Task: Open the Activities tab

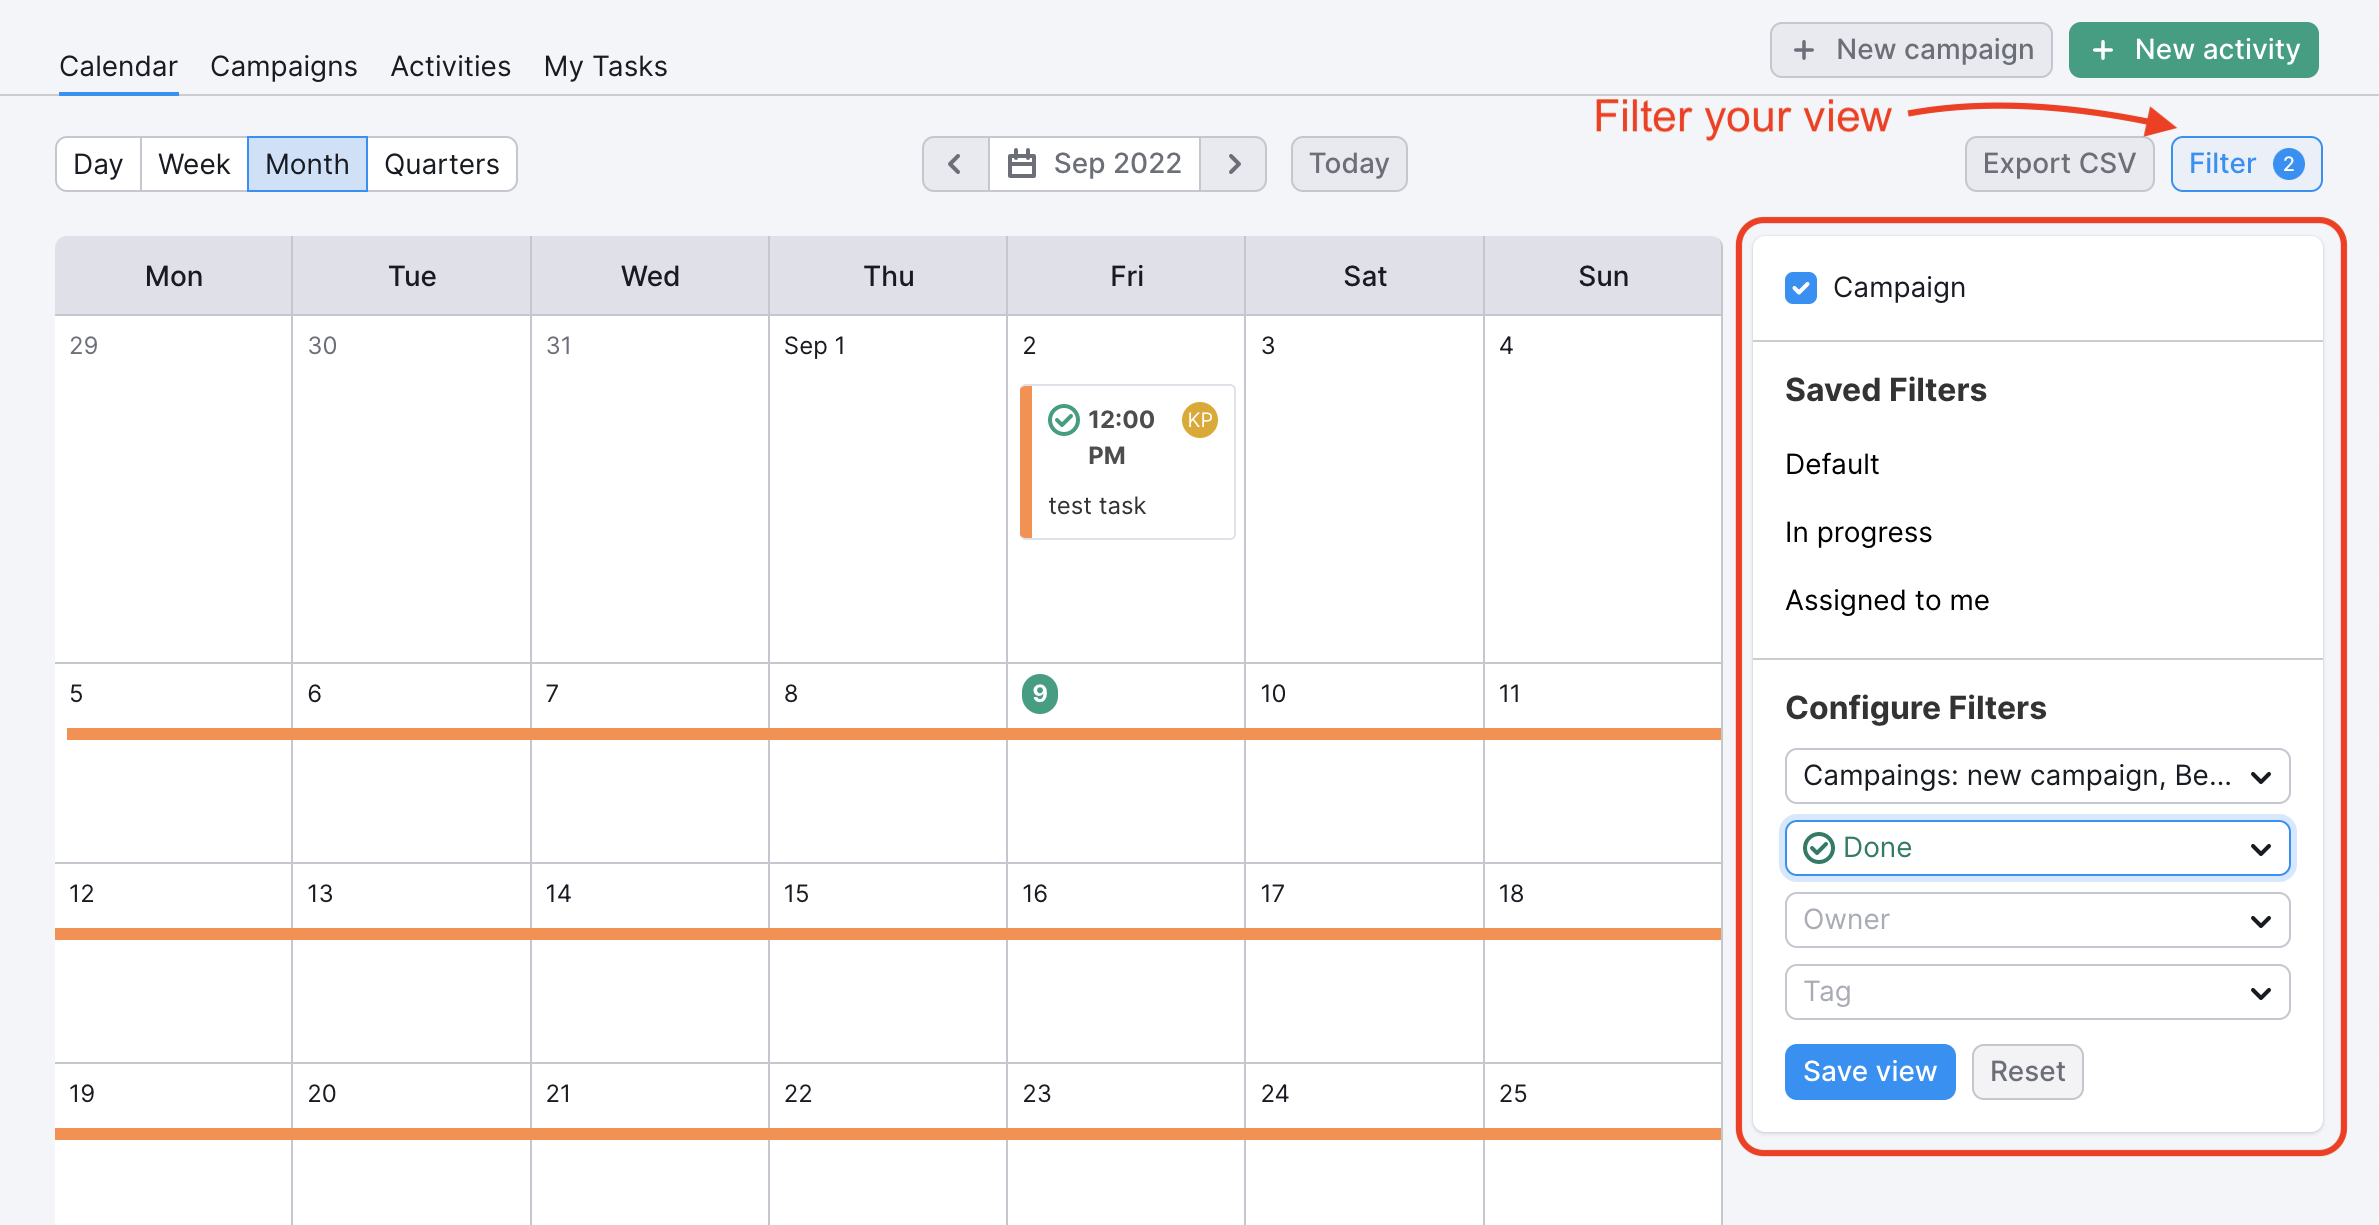Action: click(x=451, y=66)
